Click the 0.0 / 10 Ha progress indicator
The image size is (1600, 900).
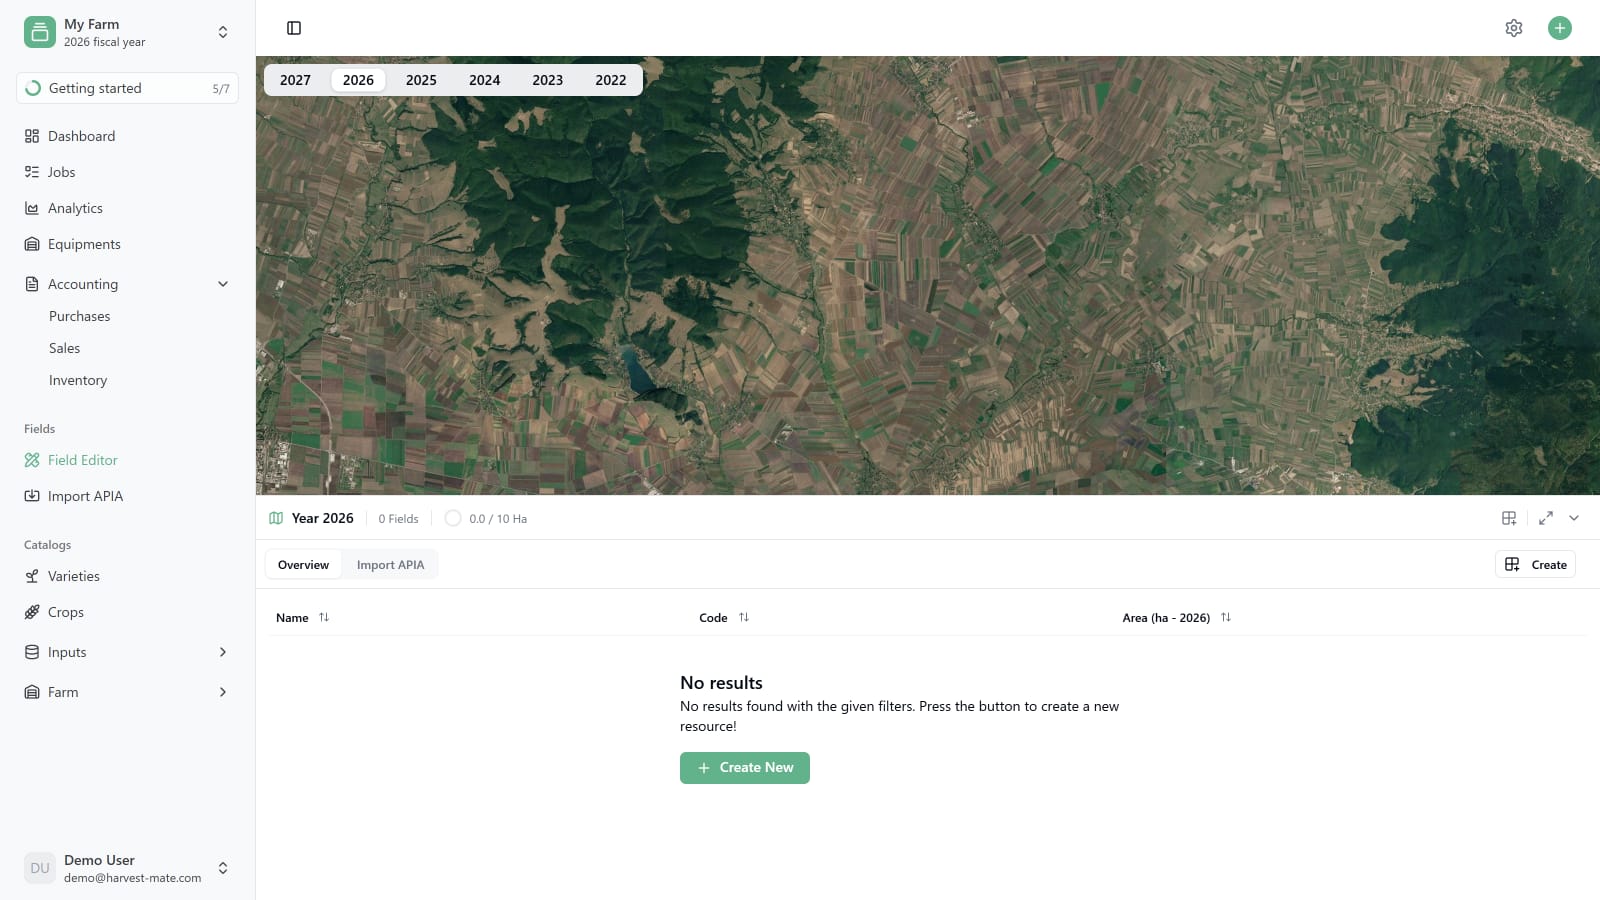486,518
